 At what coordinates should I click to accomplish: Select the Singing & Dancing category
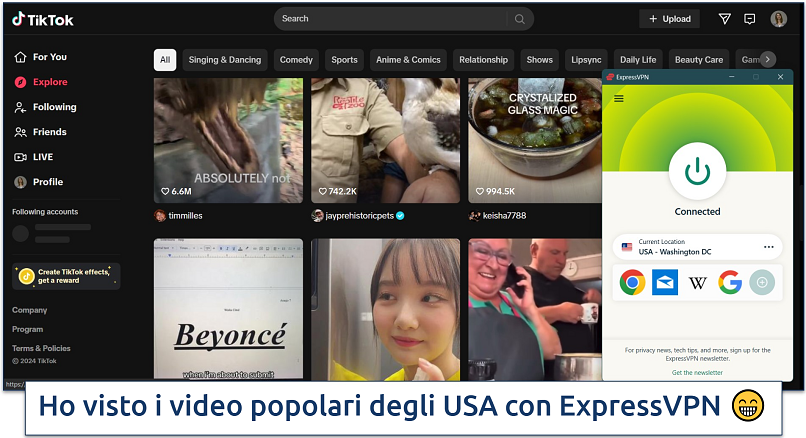225,60
